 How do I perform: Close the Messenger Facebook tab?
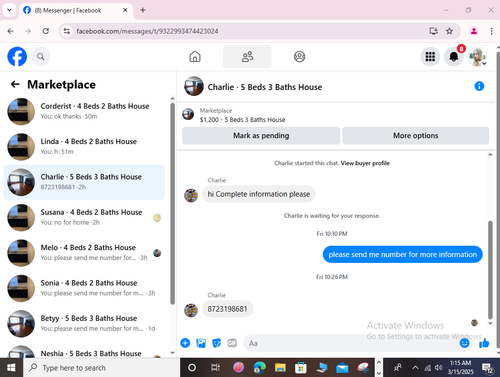point(125,10)
